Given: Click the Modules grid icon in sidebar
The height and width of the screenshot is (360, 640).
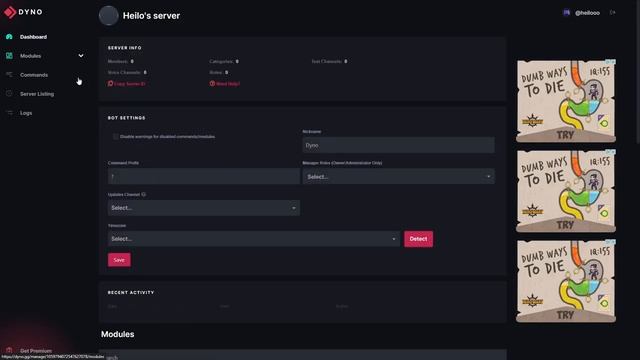Looking at the screenshot, I should [9, 56].
